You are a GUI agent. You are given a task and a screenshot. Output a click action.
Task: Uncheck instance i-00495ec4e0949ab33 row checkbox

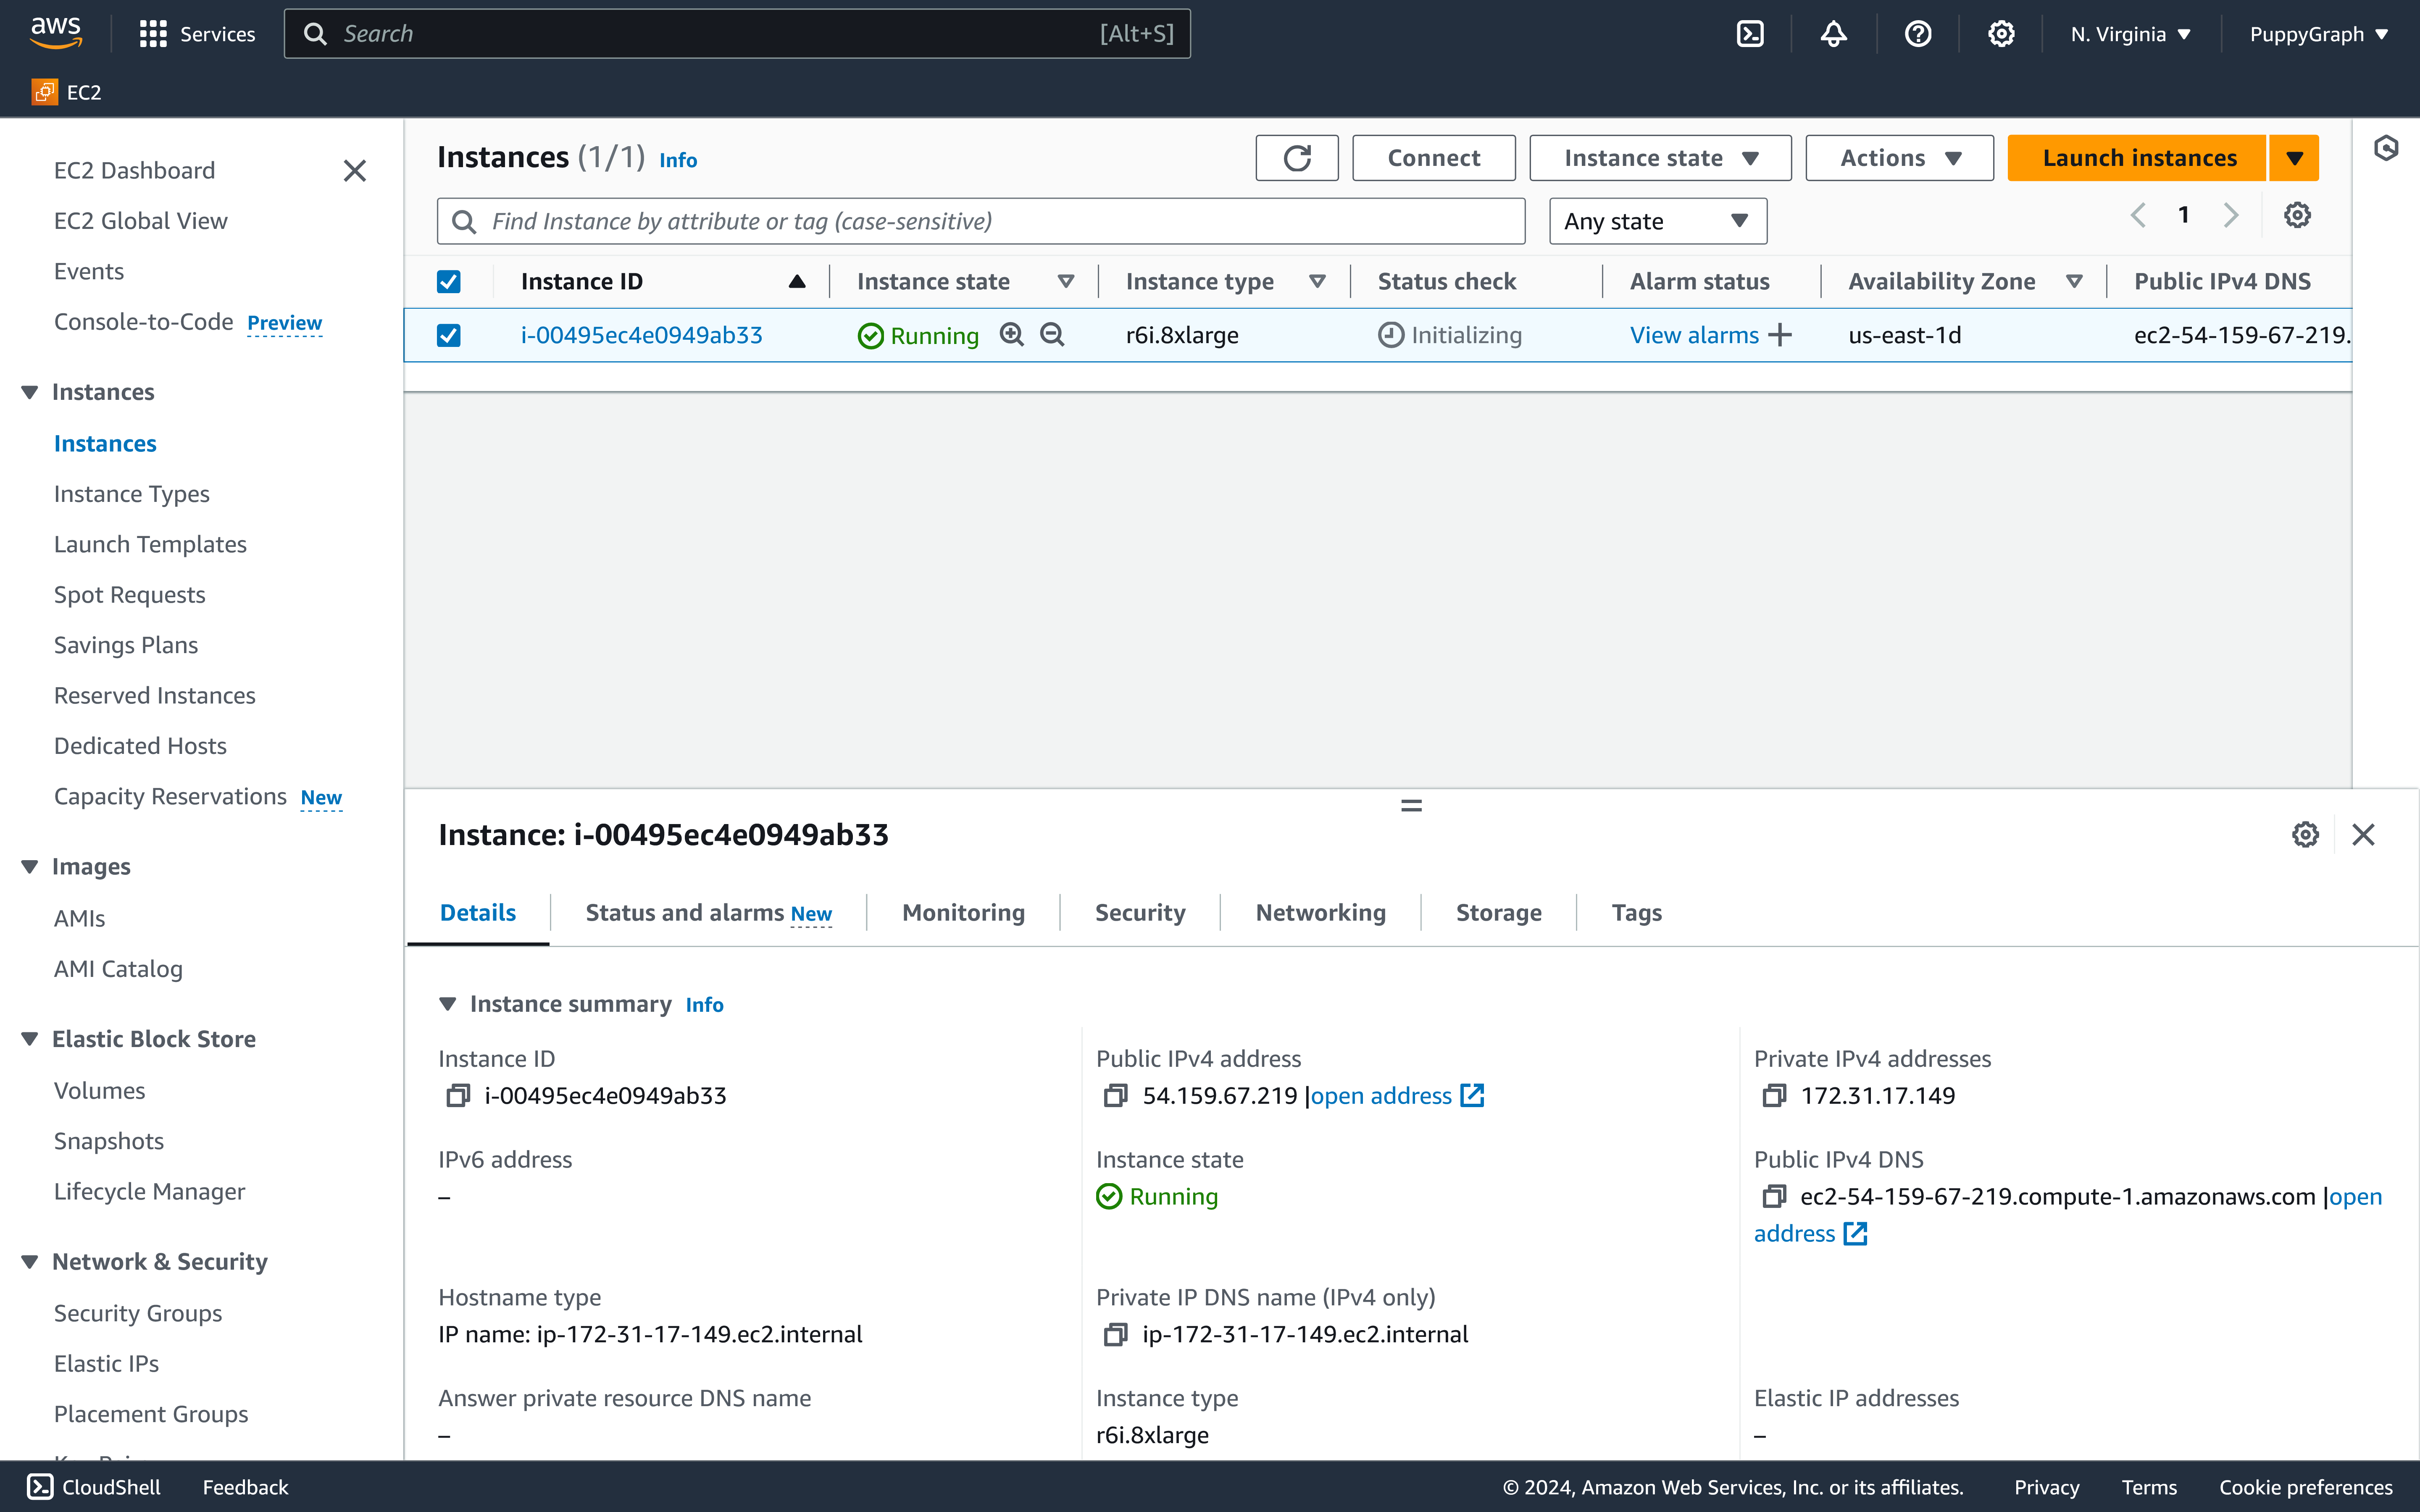pyautogui.click(x=449, y=335)
